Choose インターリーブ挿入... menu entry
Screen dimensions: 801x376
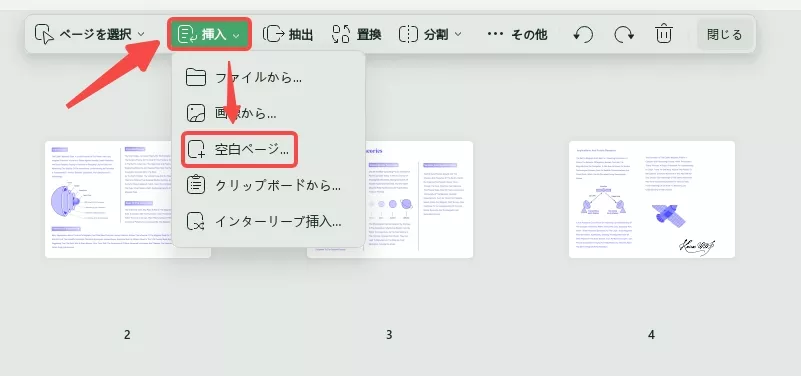point(269,221)
